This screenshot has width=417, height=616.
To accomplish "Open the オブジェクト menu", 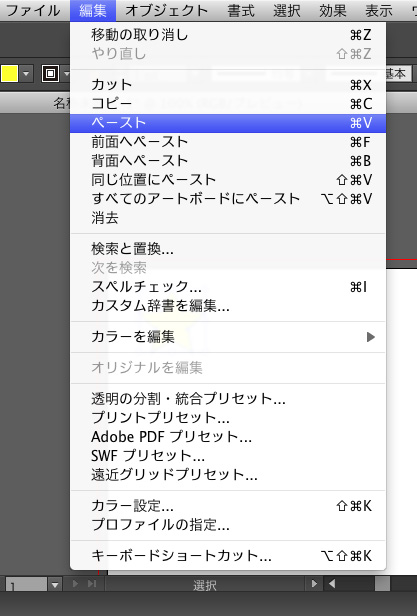I will click(x=167, y=11).
